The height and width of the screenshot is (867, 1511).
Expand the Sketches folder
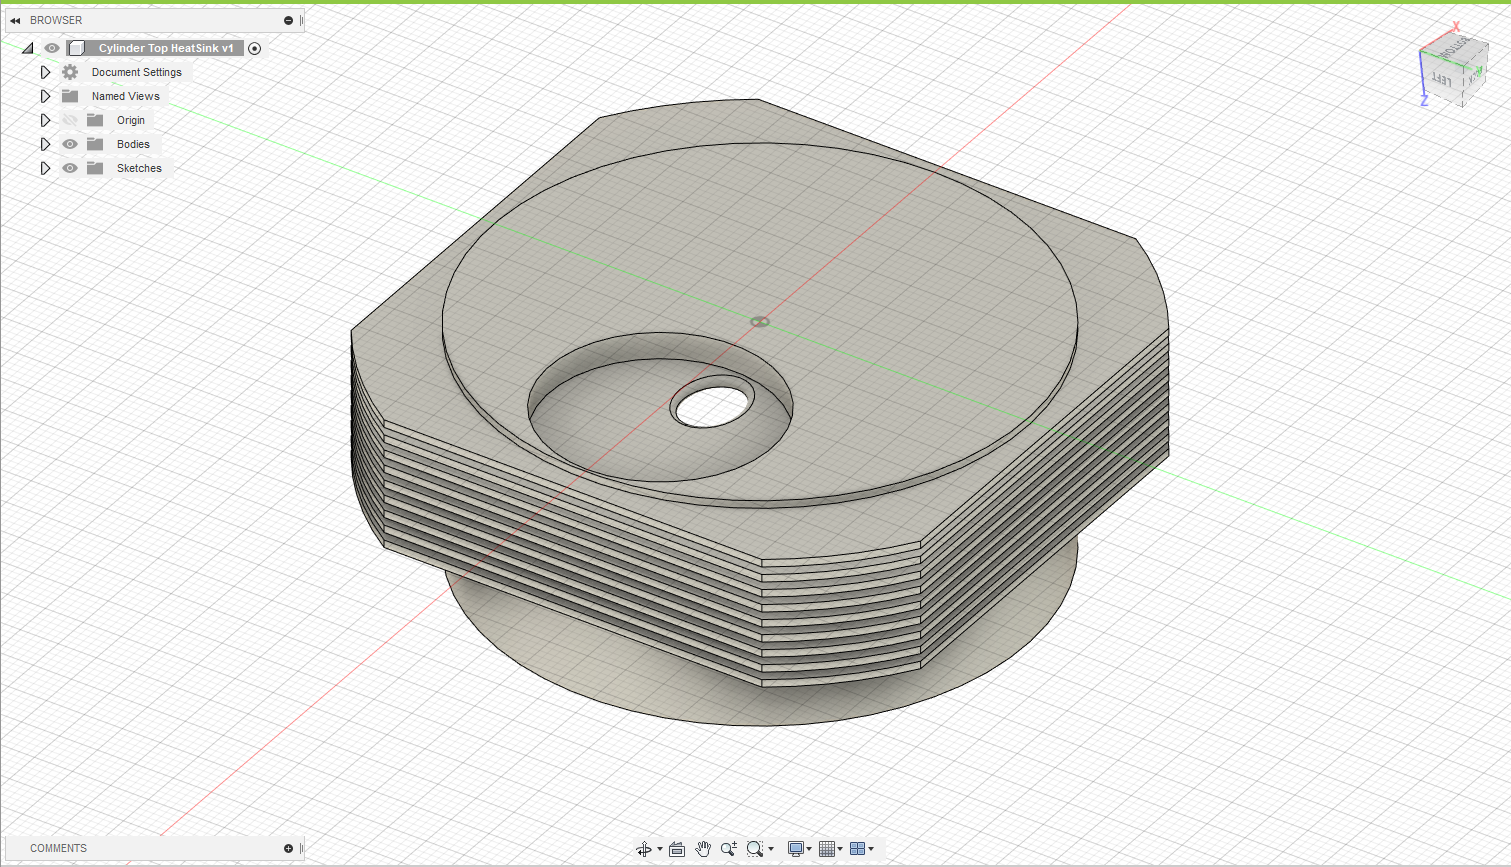[x=45, y=168]
